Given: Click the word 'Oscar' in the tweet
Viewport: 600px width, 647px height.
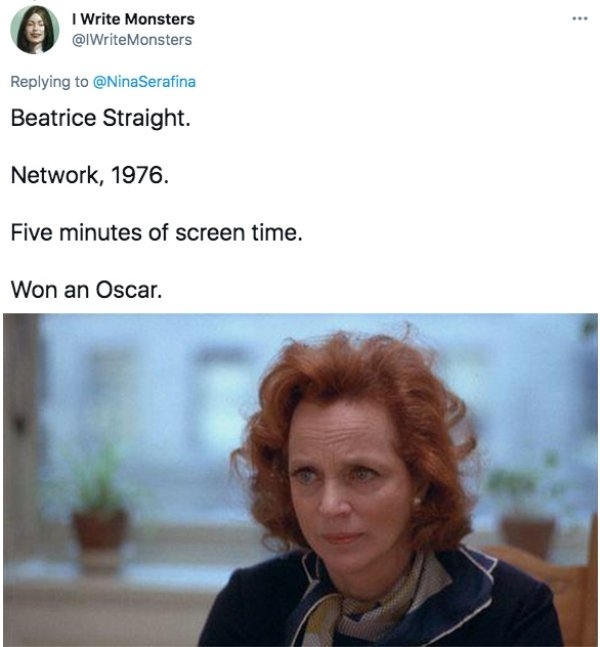Looking at the screenshot, I should (x=127, y=290).
